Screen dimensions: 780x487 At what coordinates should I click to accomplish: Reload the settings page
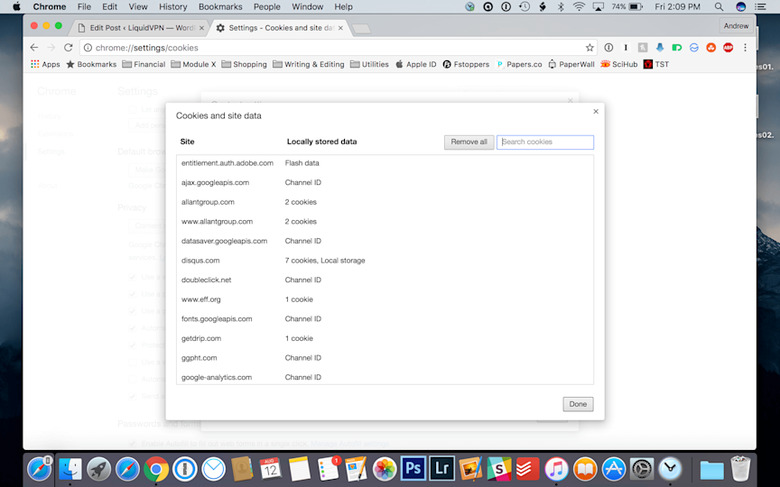click(68, 48)
